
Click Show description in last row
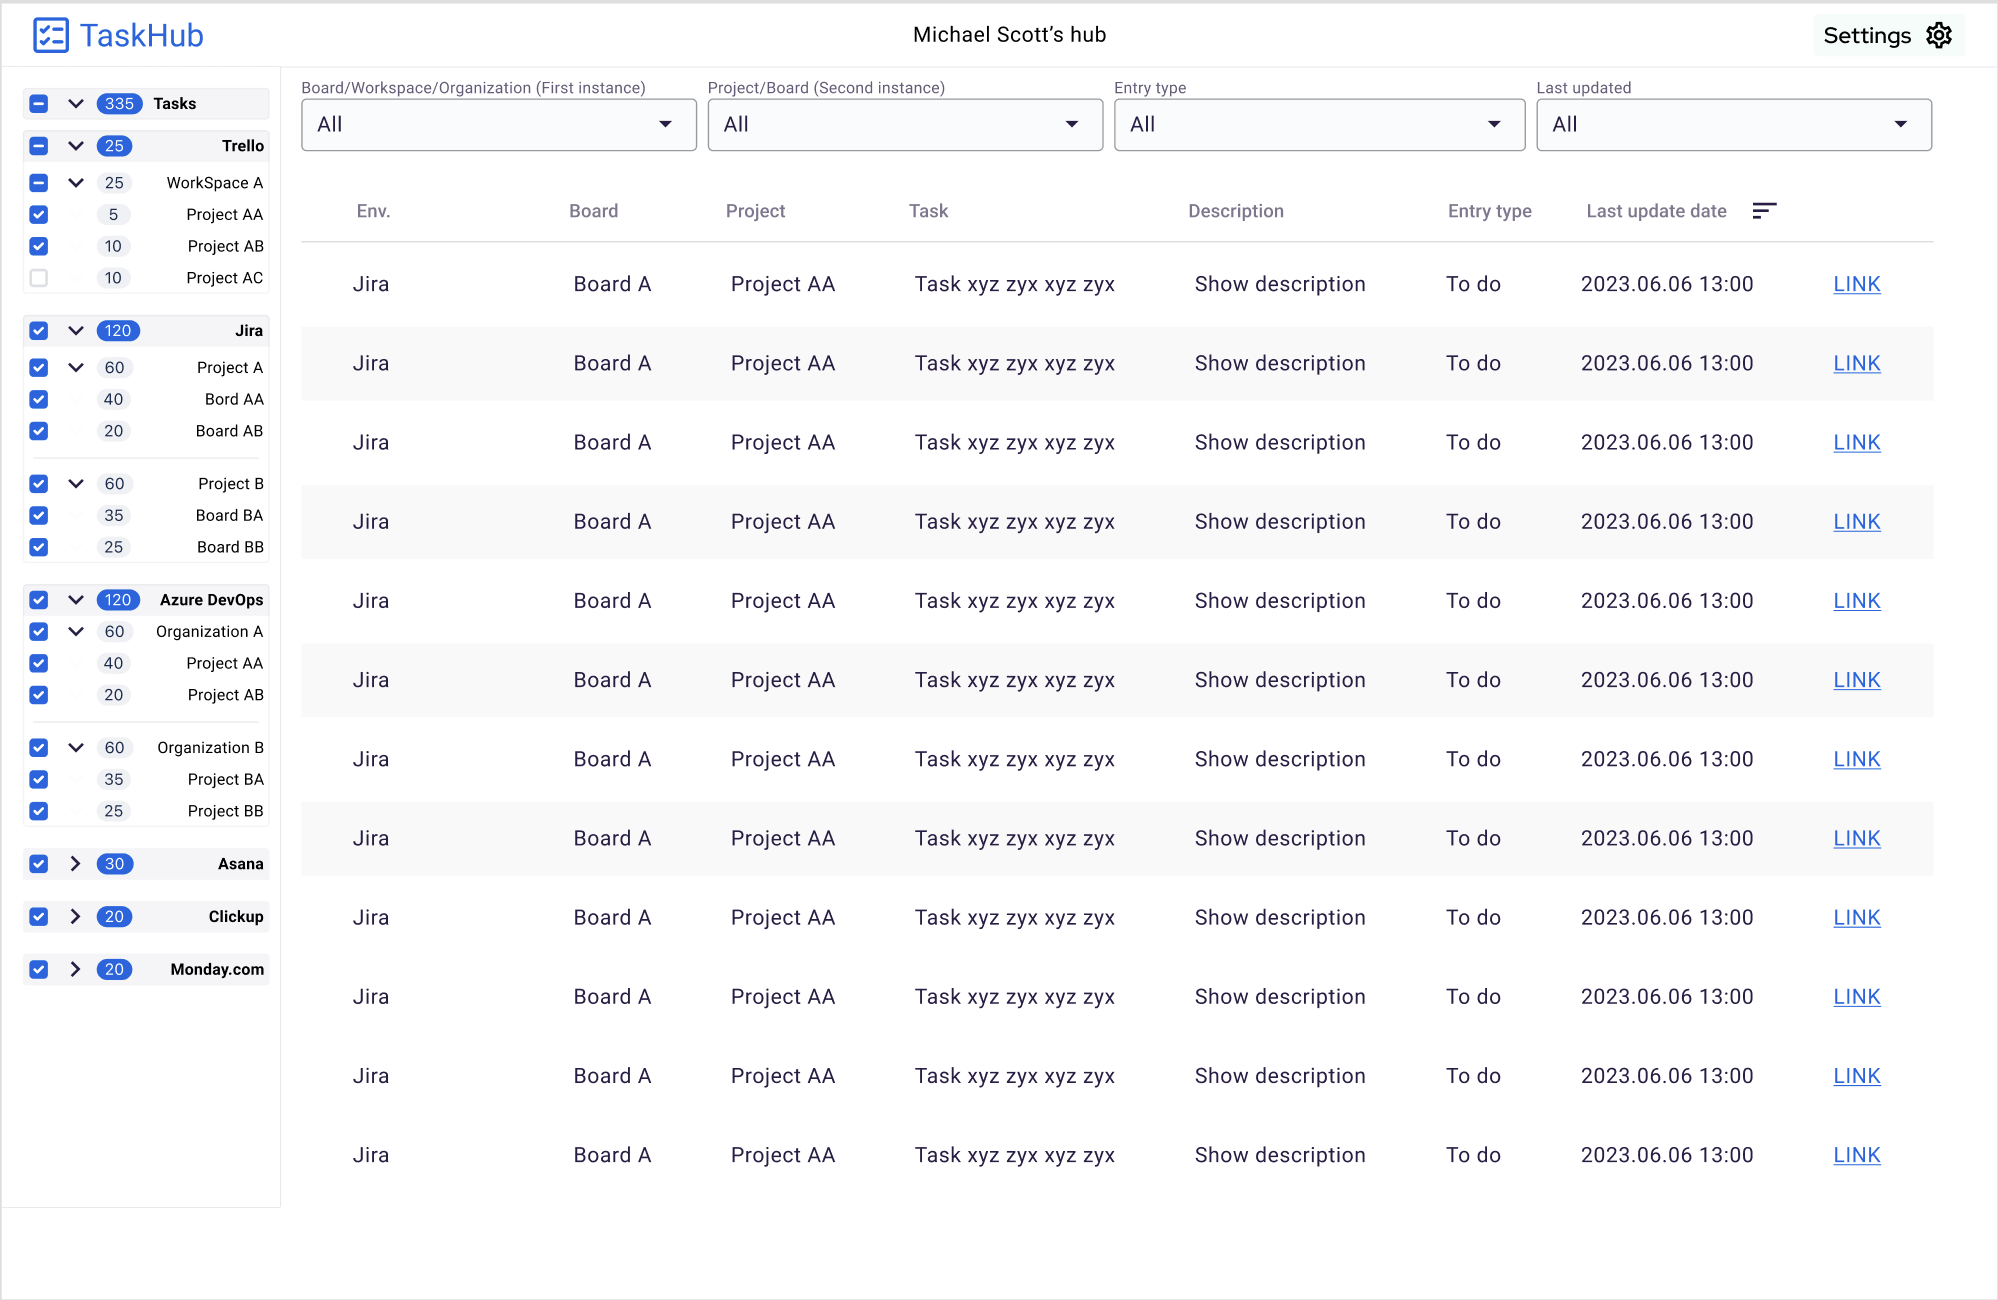tap(1279, 1155)
